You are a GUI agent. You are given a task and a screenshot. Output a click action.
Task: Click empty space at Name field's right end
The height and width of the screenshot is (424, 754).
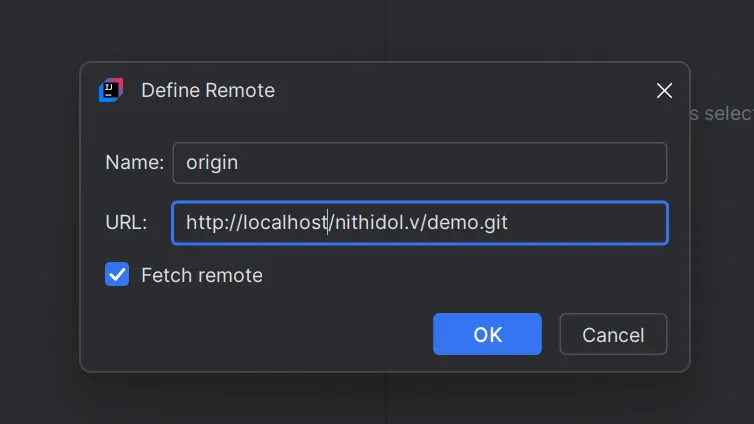[x=600, y=163]
